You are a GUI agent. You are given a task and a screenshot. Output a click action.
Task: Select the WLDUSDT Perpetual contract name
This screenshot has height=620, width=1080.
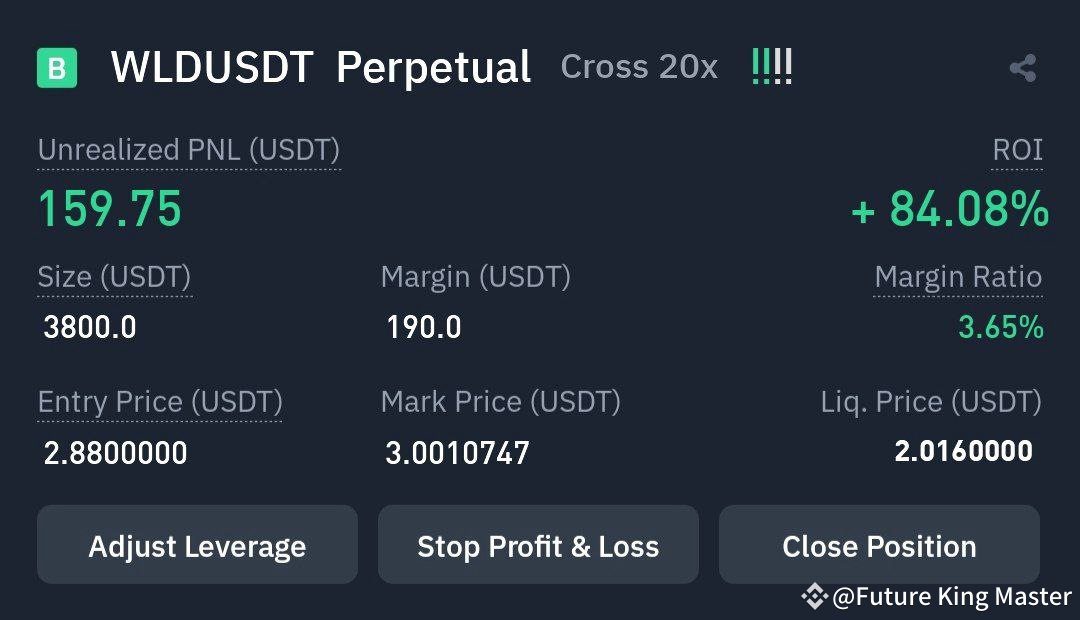pos(320,67)
